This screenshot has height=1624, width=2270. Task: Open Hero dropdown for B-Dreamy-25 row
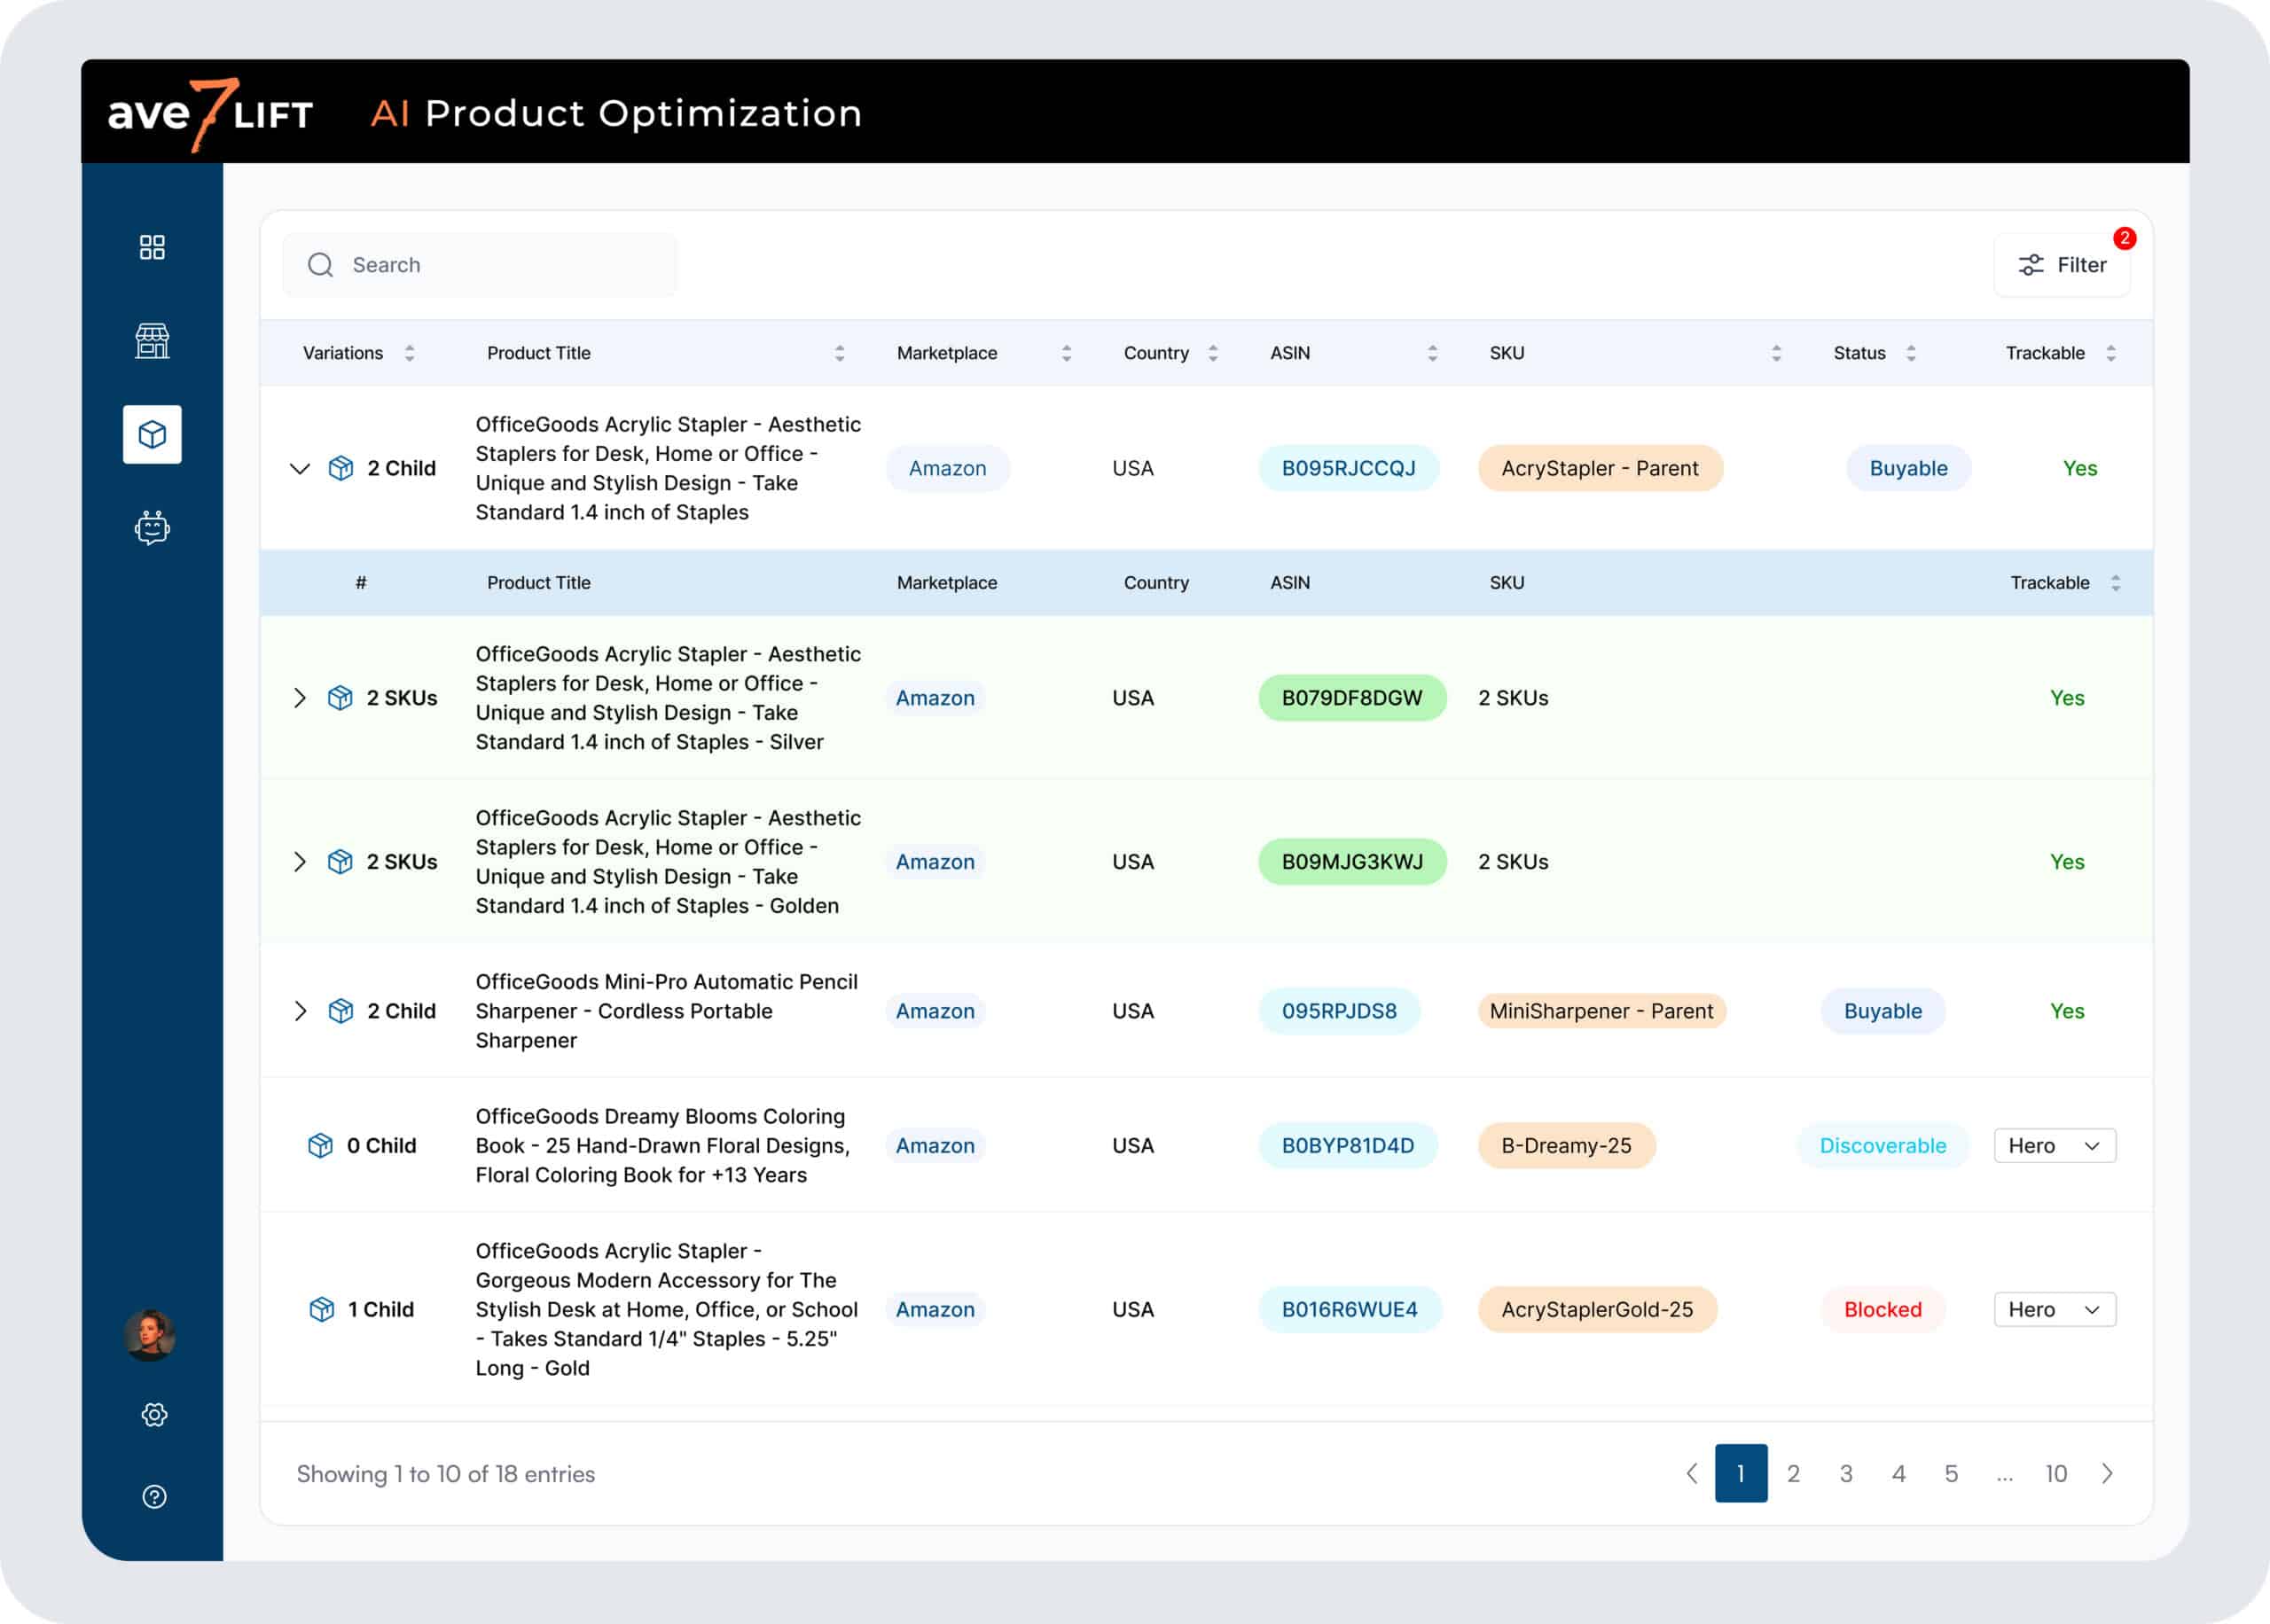click(2054, 1146)
